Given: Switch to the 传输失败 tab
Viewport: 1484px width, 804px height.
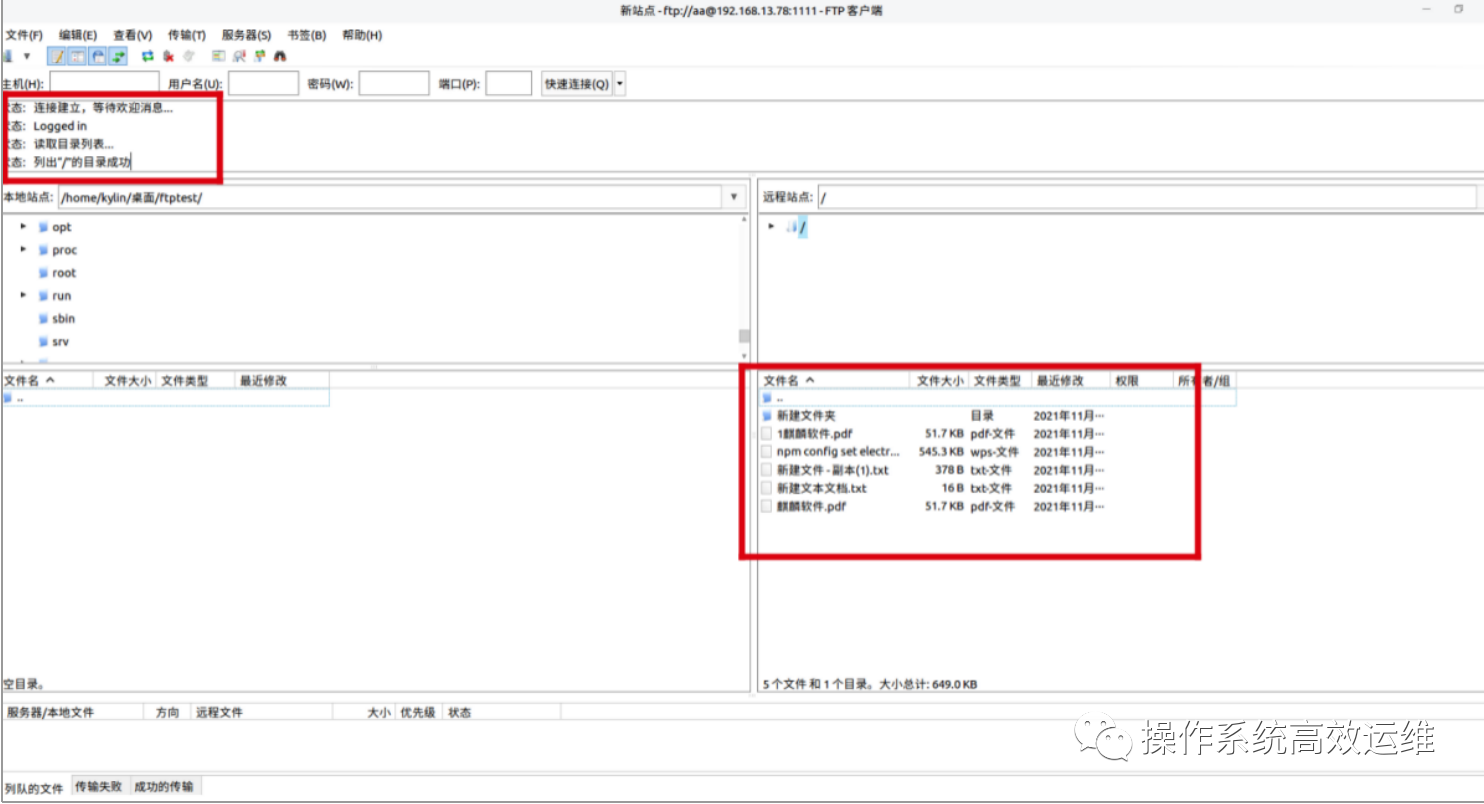Looking at the screenshot, I should [x=99, y=787].
